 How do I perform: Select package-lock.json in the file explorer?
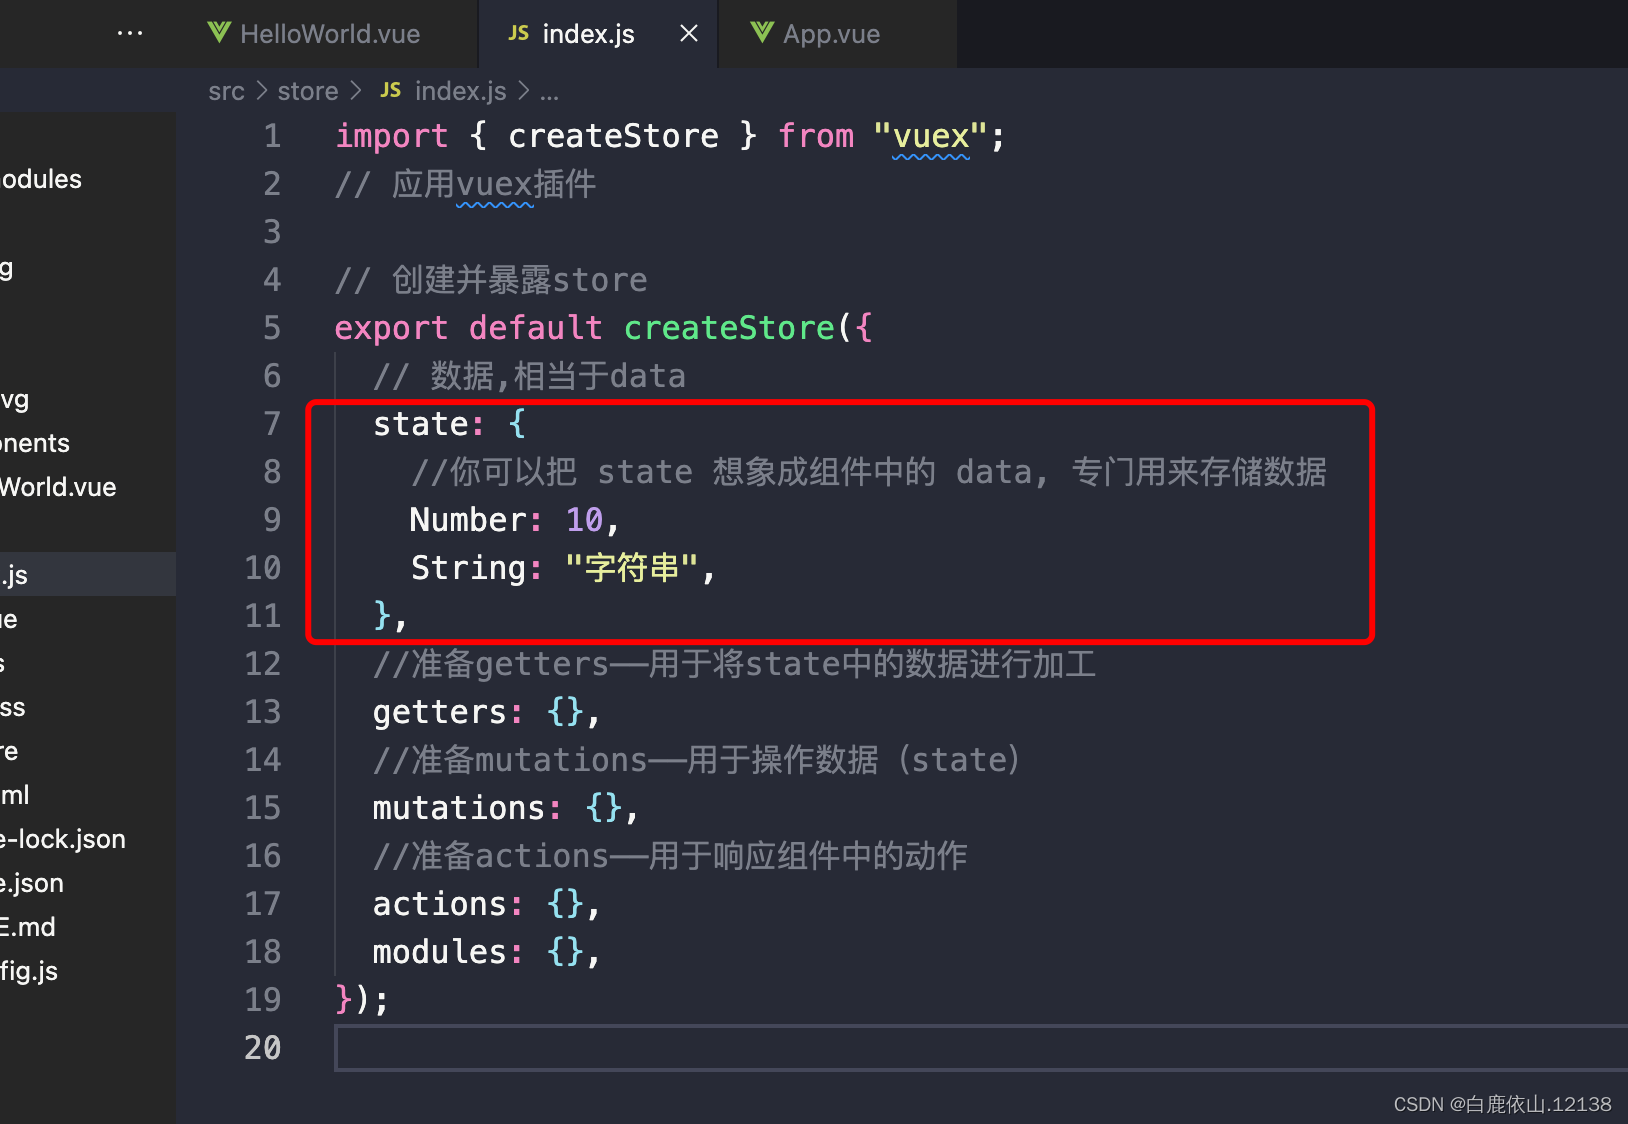[x=62, y=839]
